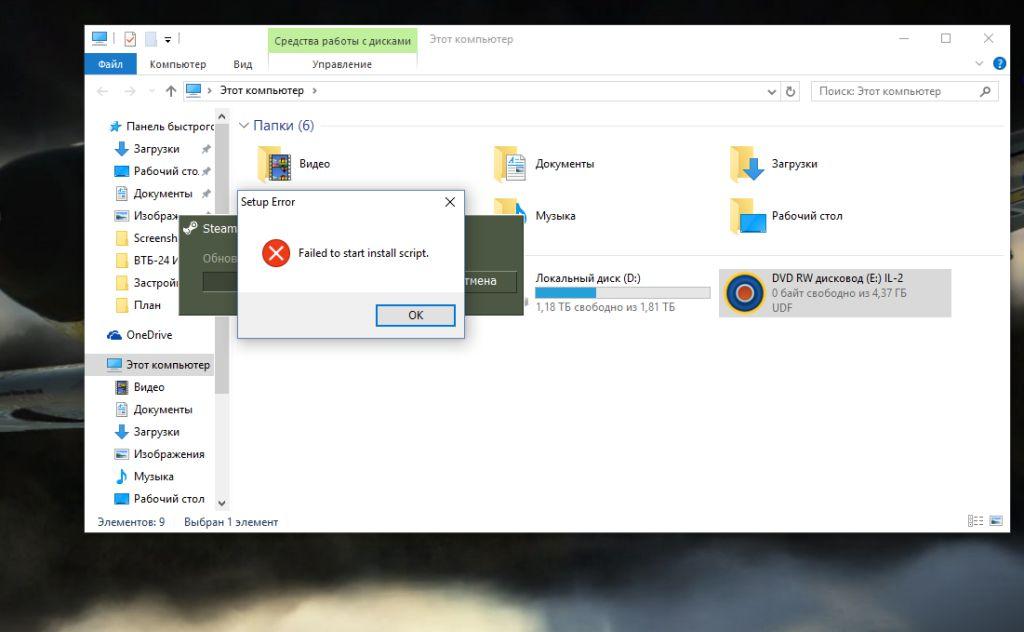Open the Компьютер ribbon tab
Image resolution: width=1024 pixels, height=632 pixels.
[178, 64]
